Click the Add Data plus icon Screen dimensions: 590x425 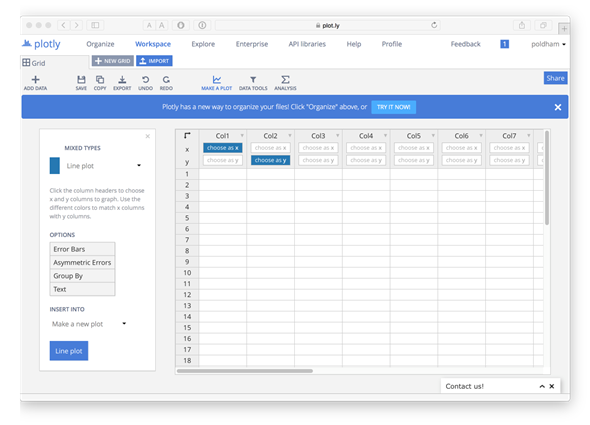tap(35, 79)
